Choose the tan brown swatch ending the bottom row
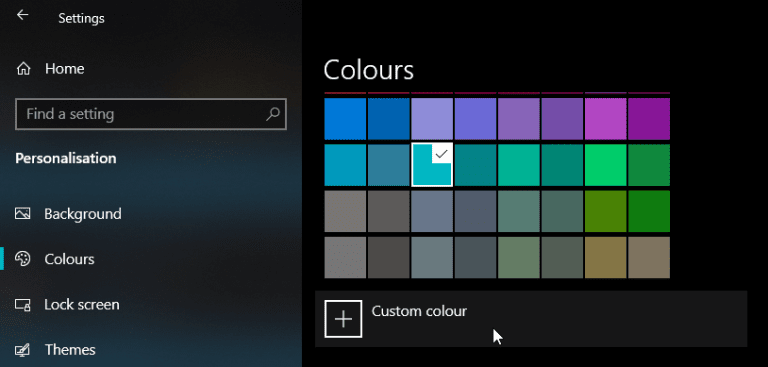This screenshot has width=768, height=367. pos(649,258)
